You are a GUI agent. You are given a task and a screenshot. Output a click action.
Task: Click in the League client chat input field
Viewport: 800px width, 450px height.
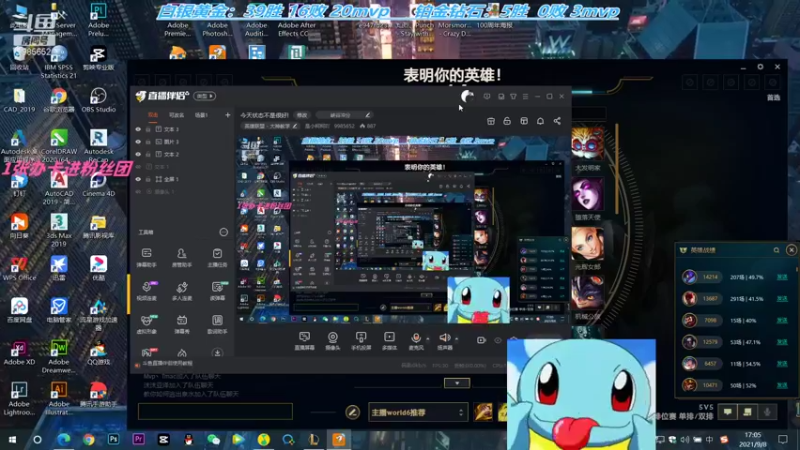pyautogui.click(x=215, y=411)
